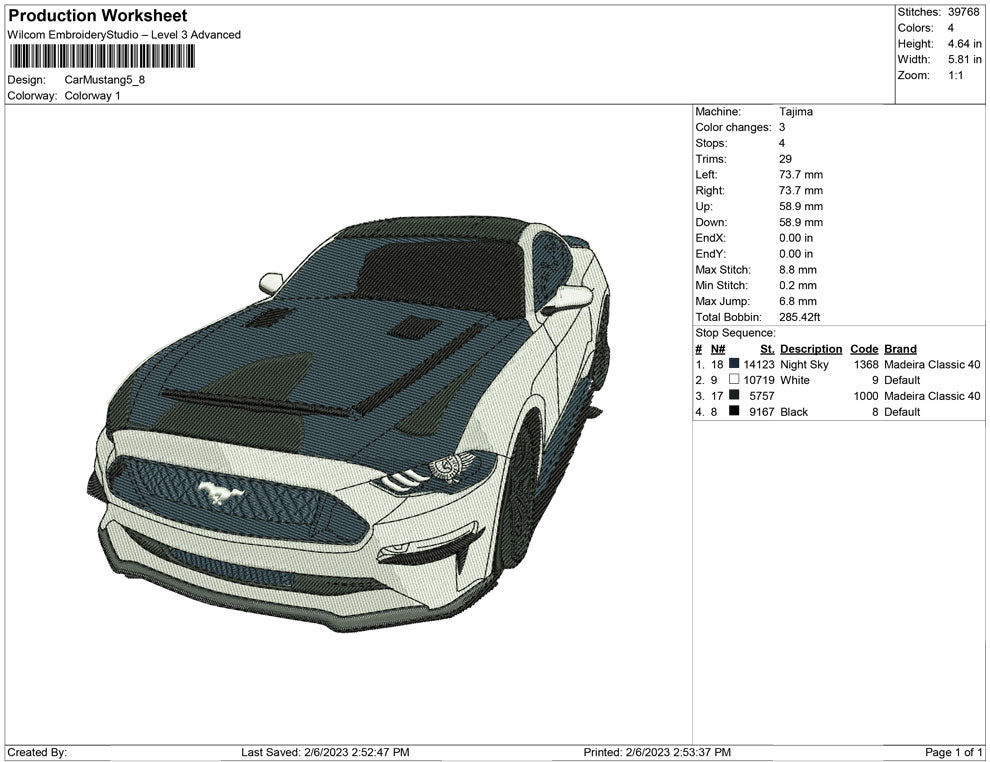The height and width of the screenshot is (762, 990).
Task: Click the Code column header
Action: [x=863, y=349]
